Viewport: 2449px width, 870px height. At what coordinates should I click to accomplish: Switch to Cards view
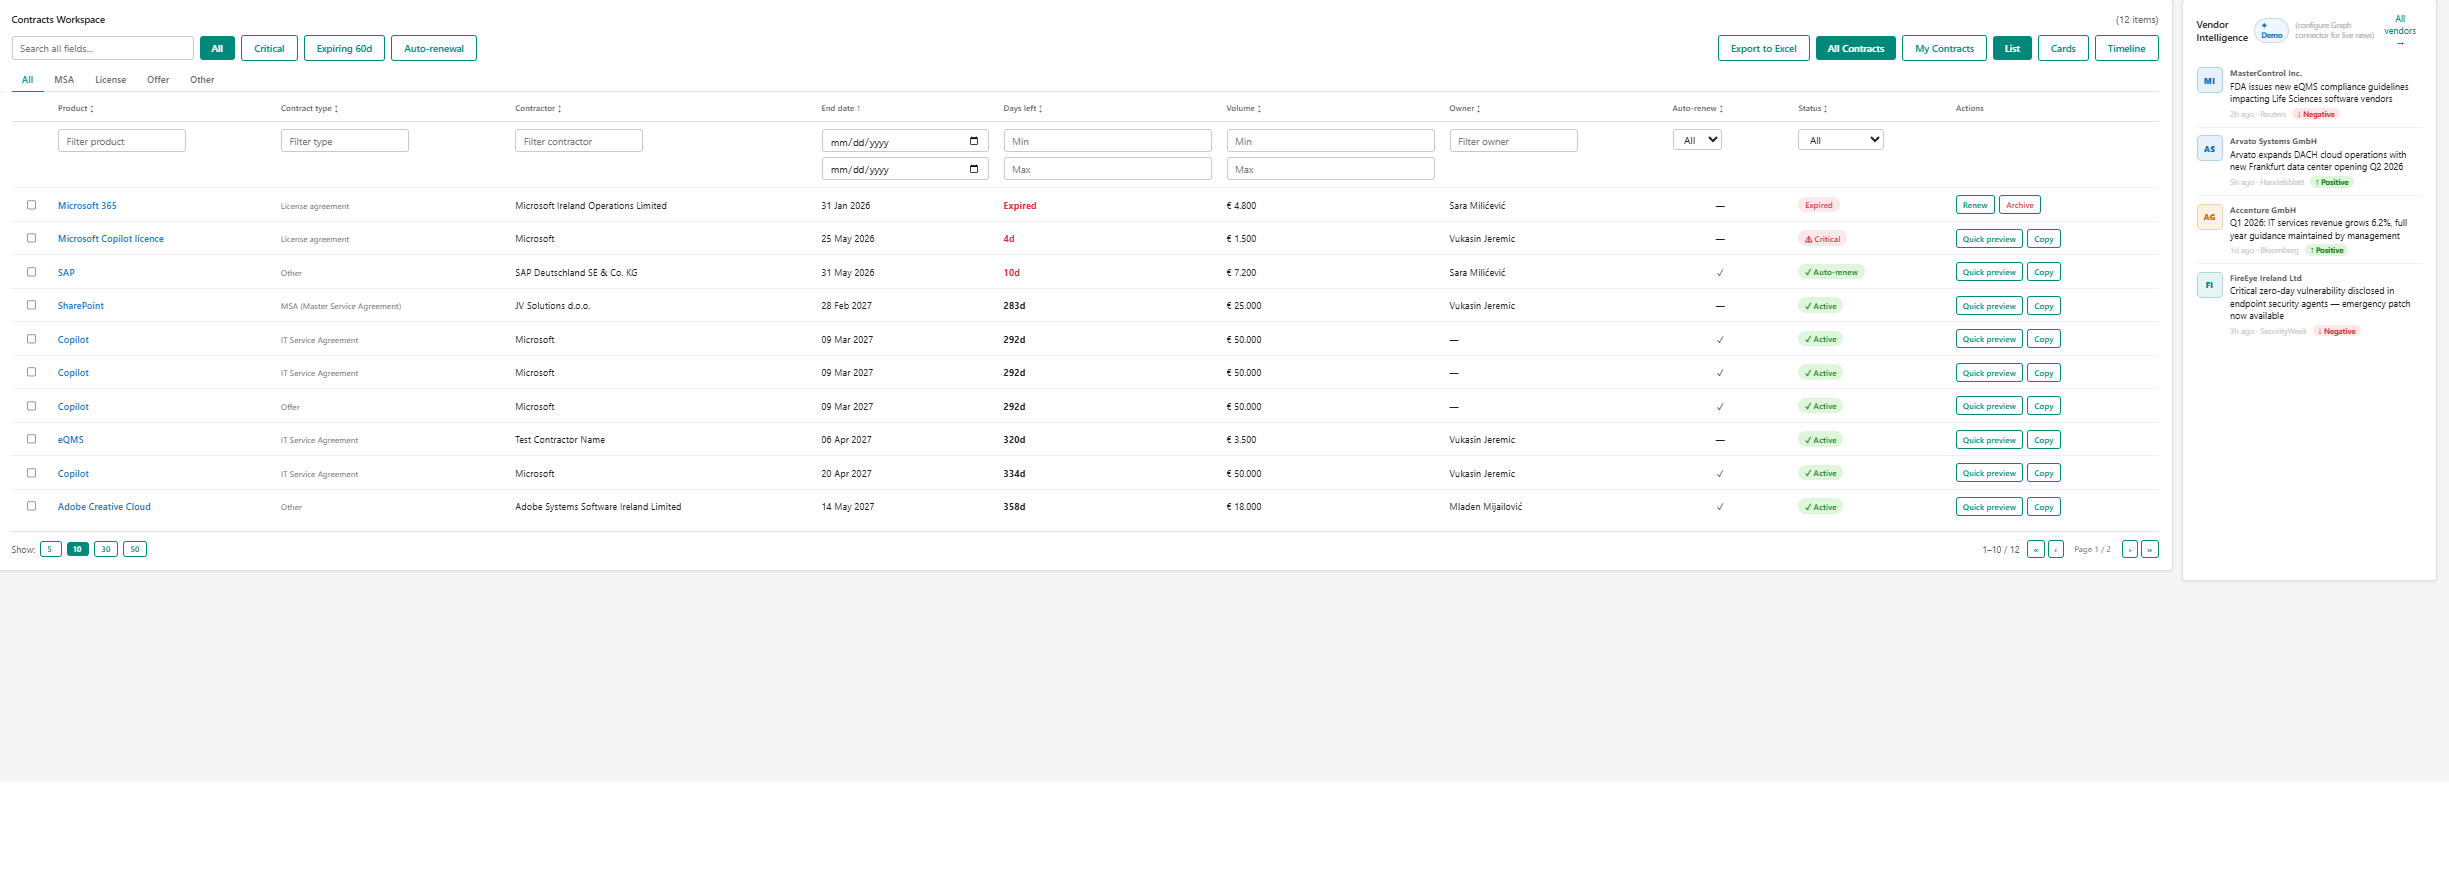(x=2063, y=48)
